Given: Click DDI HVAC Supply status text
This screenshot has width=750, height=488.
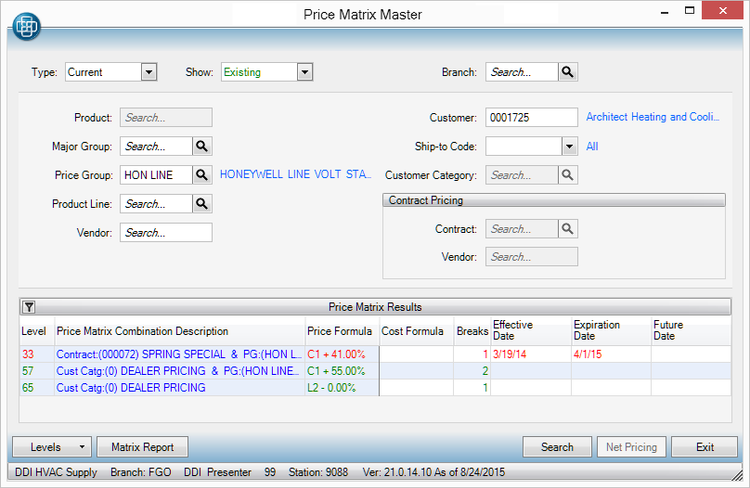Looking at the screenshot, I should pos(56,472).
